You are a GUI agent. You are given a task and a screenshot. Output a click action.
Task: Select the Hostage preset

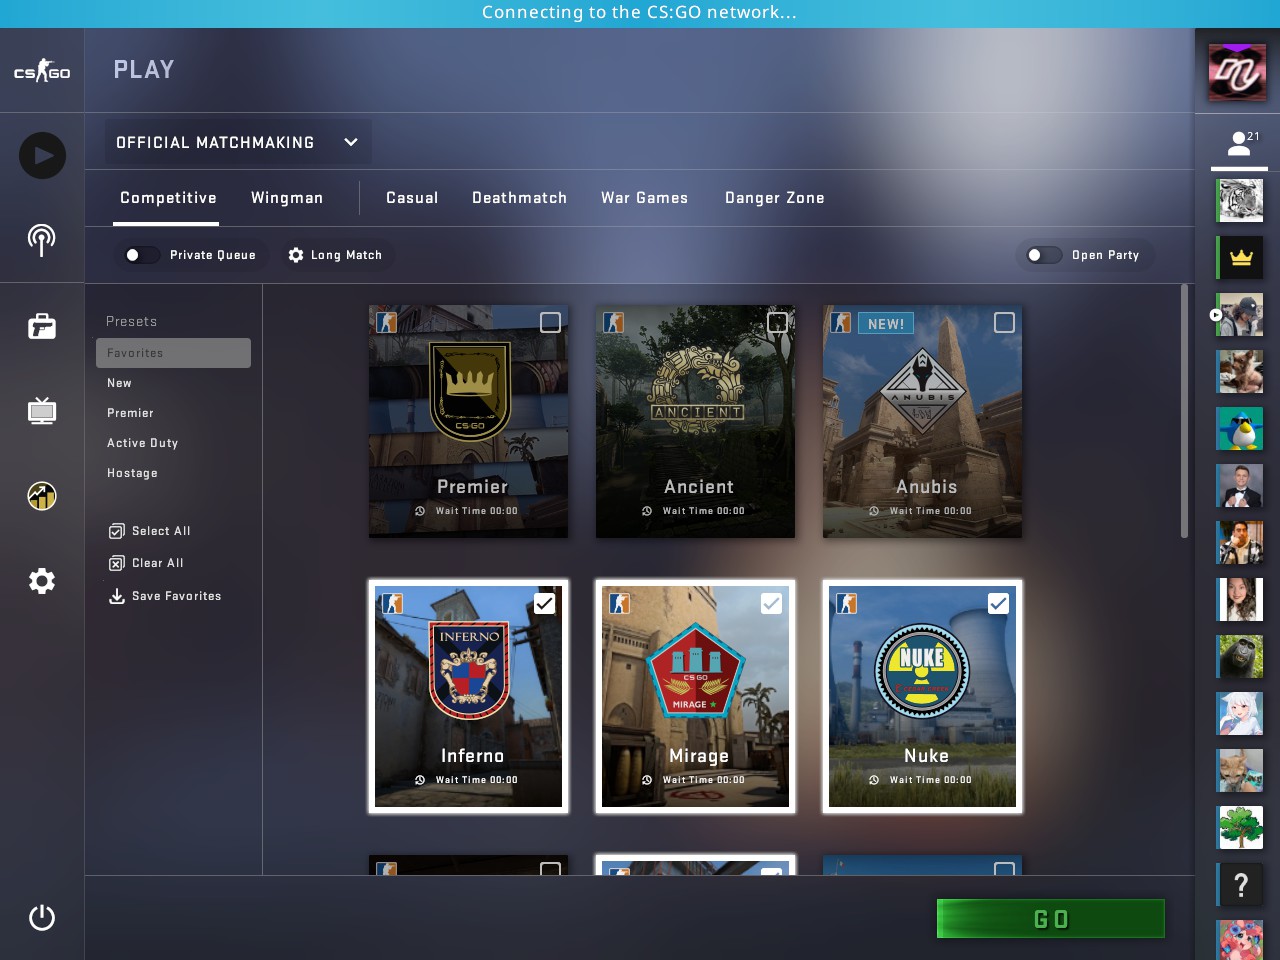173,473
